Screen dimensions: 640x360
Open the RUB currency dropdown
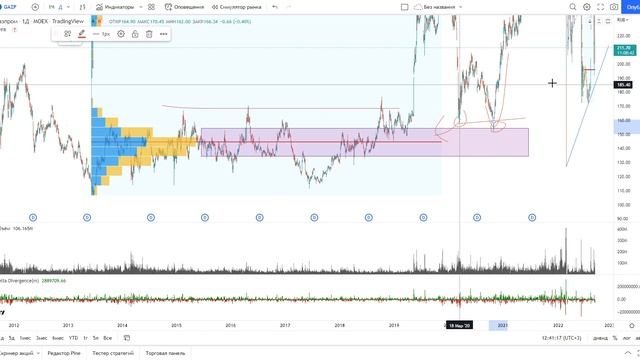pyautogui.click(x=622, y=20)
